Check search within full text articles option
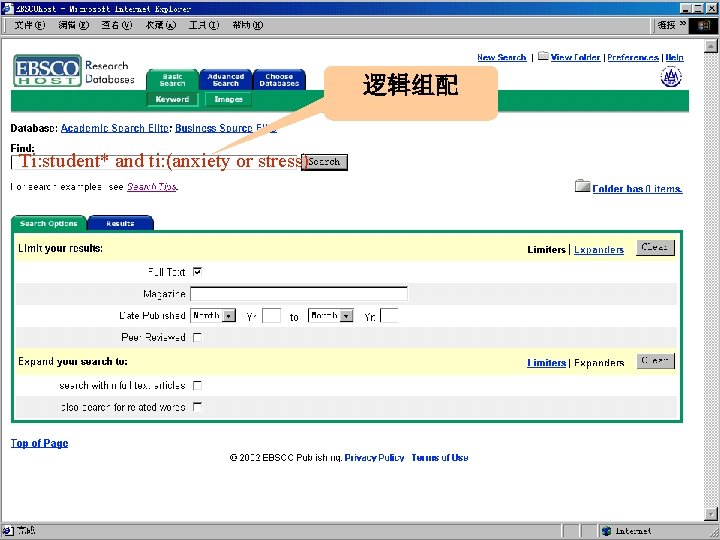 [x=197, y=385]
